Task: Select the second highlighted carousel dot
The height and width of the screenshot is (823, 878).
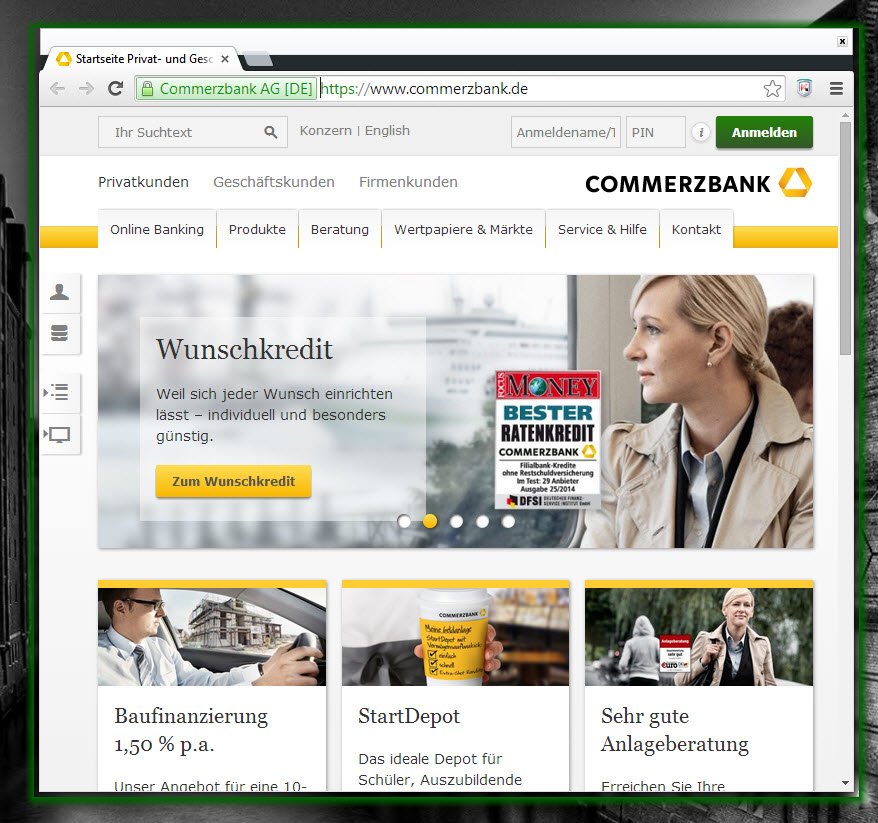Action: tap(430, 521)
